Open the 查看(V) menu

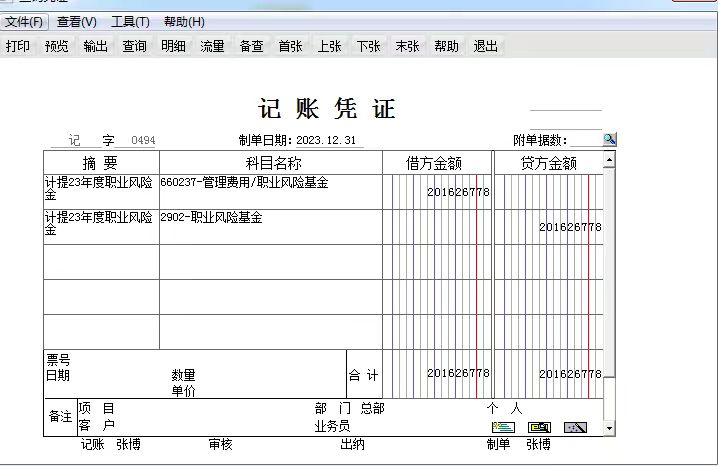[x=77, y=22]
